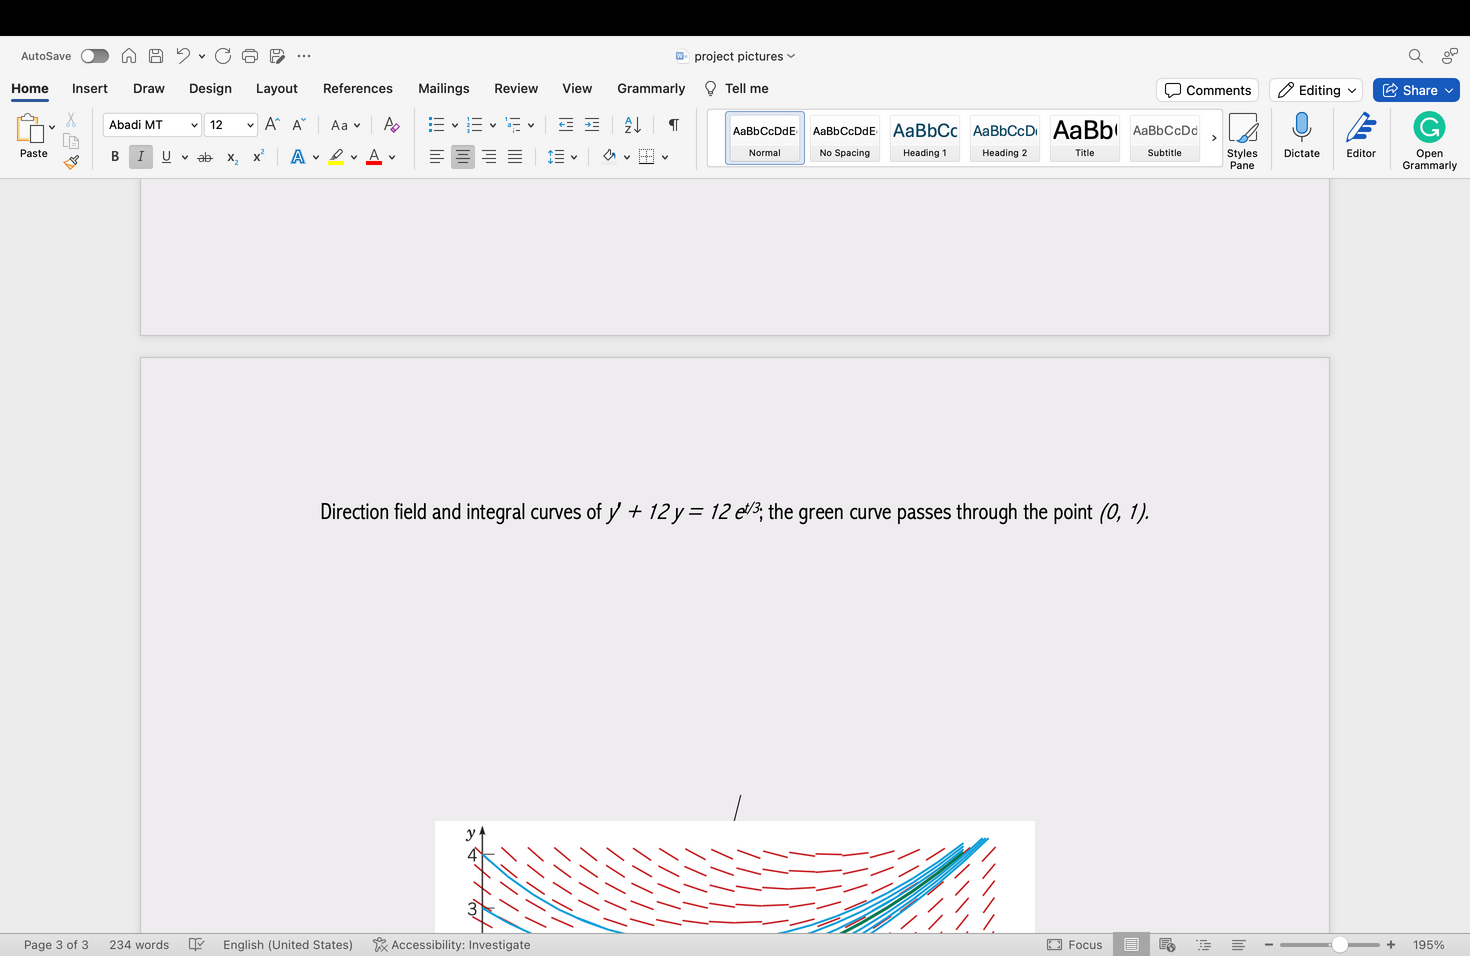Image resolution: width=1470 pixels, height=956 pixels.
Task: Open Dictate microphone tool
Action: click(1301, 136)
